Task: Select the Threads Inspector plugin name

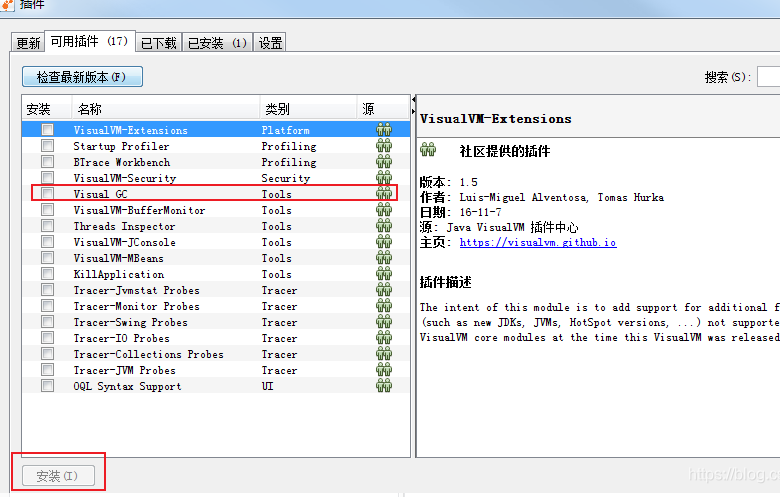Action: tap(124, 226)
